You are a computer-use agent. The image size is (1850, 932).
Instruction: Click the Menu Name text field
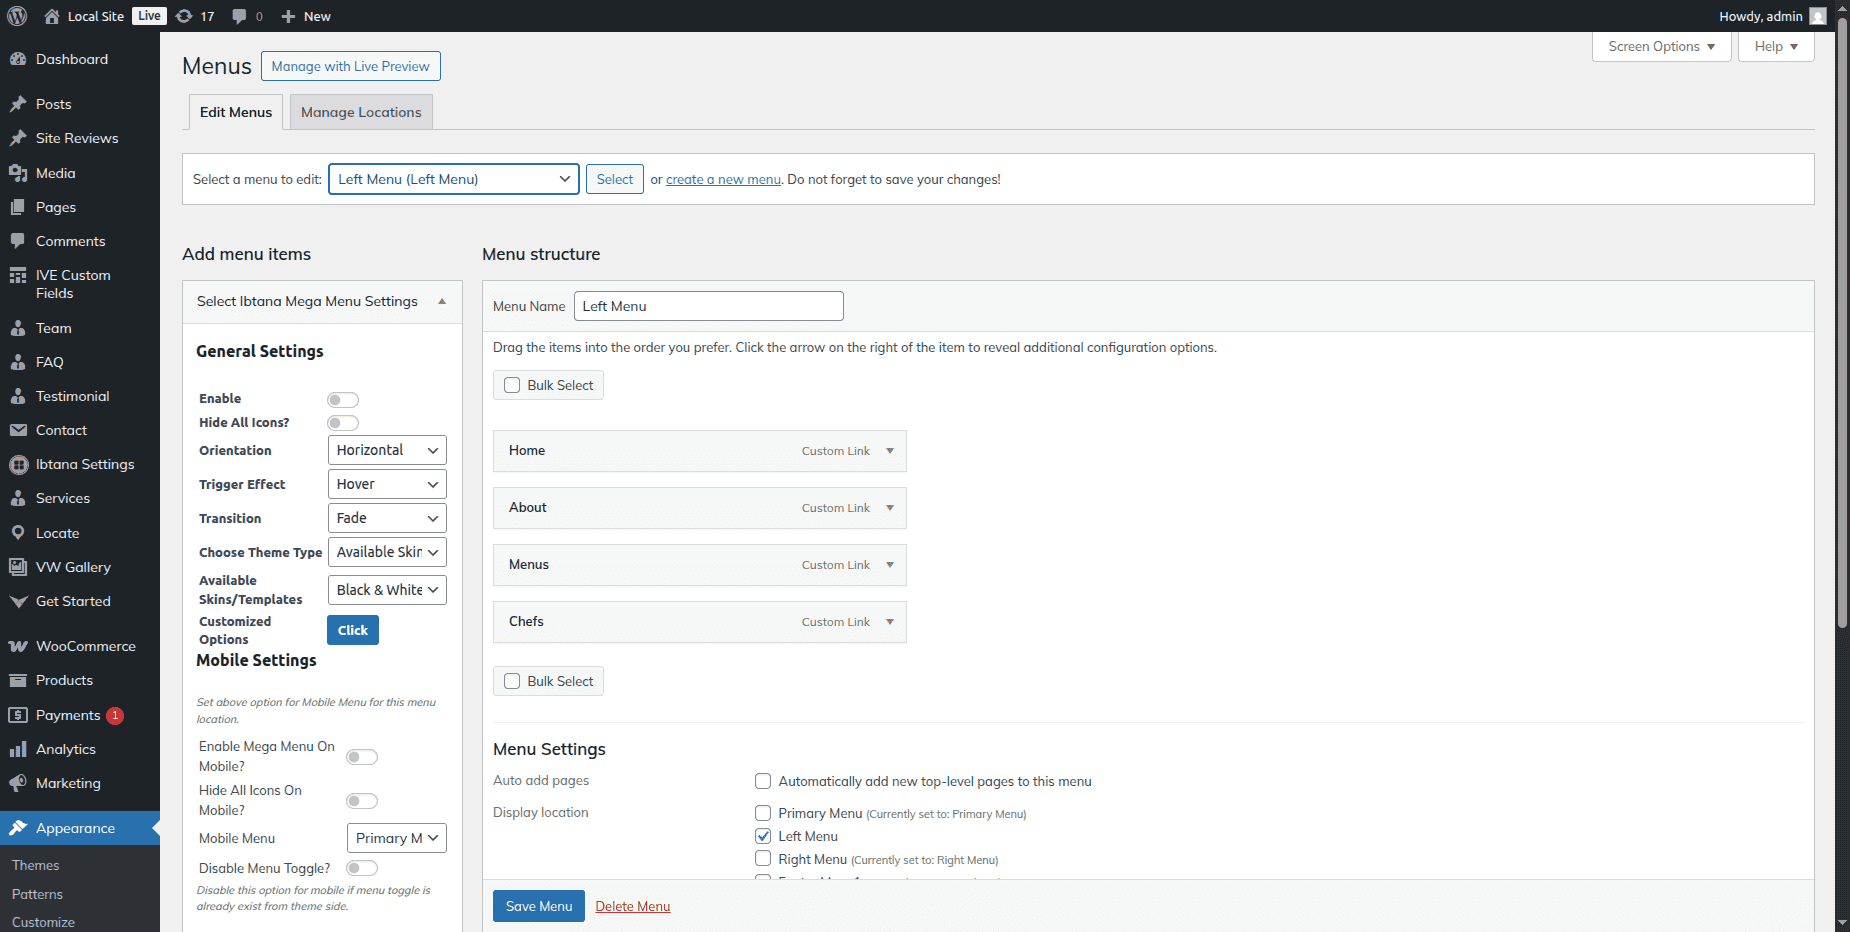coord(708,307)
